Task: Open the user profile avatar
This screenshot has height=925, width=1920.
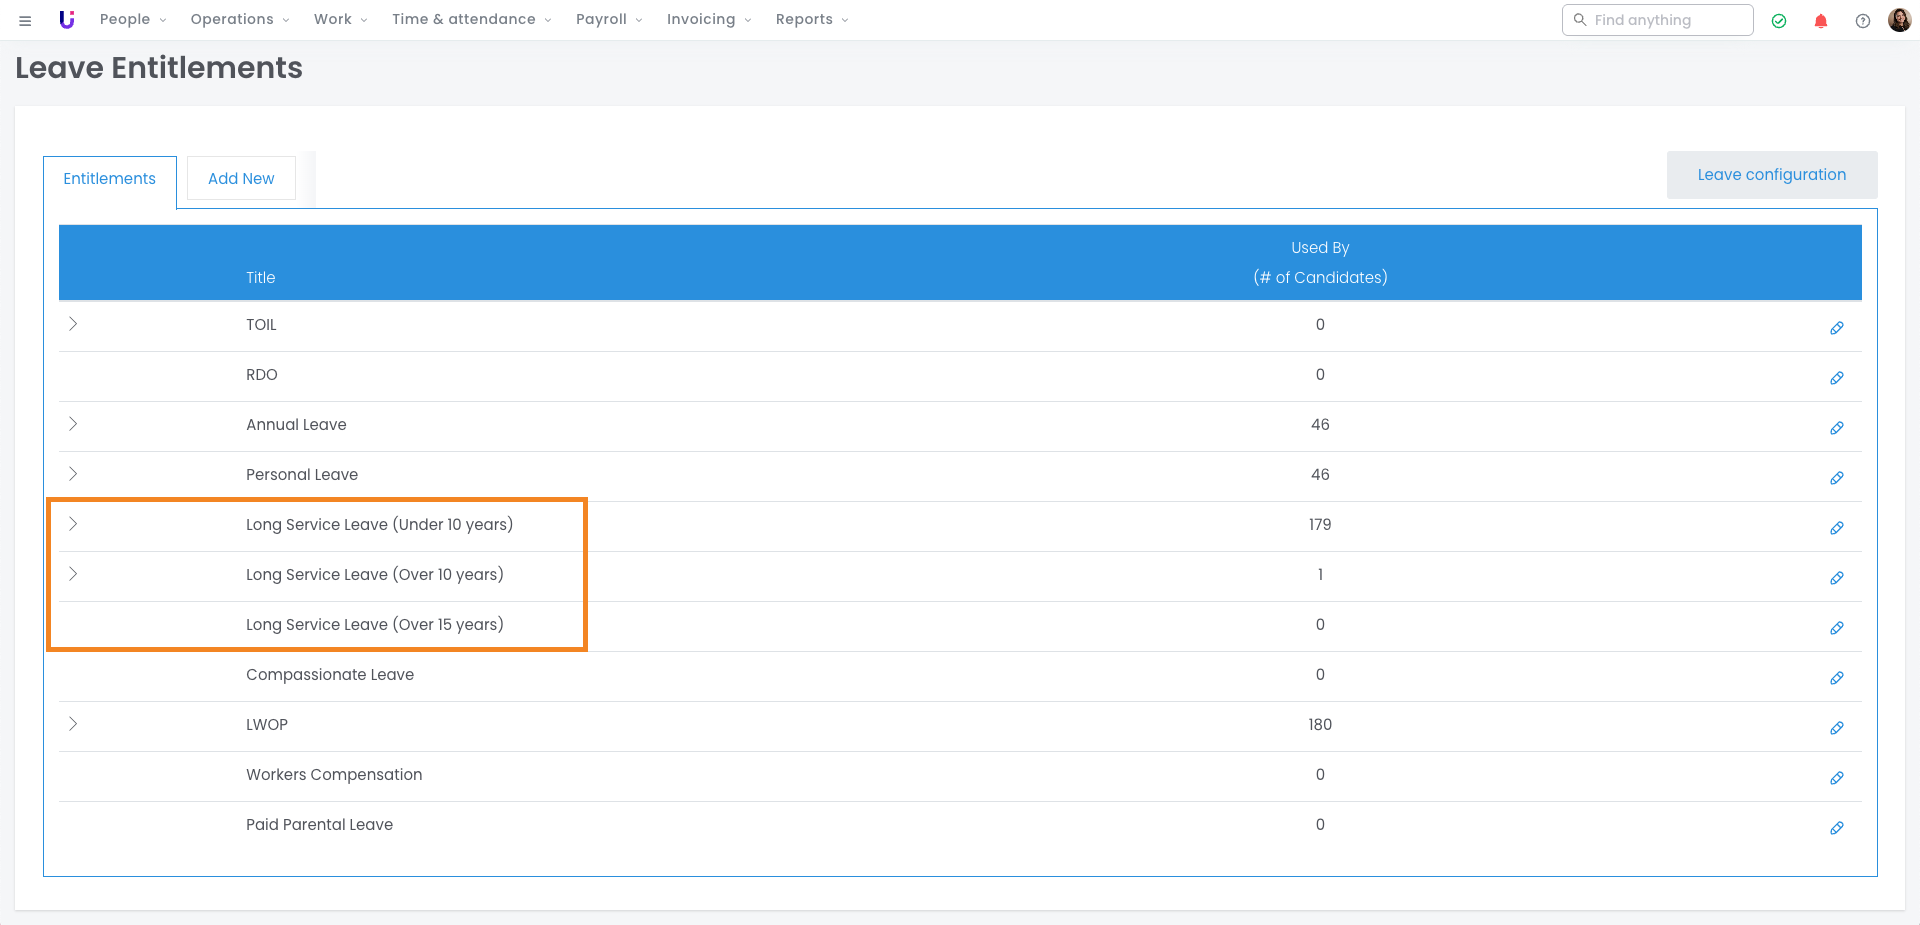Action: pyautogui.click(x=1899, y=20)
